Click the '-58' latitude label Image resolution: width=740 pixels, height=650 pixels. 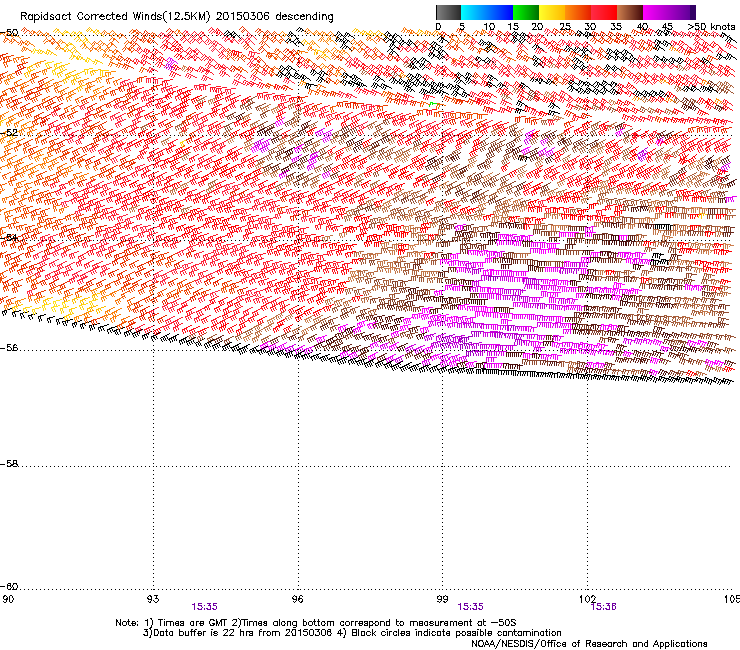click(9, 464)
